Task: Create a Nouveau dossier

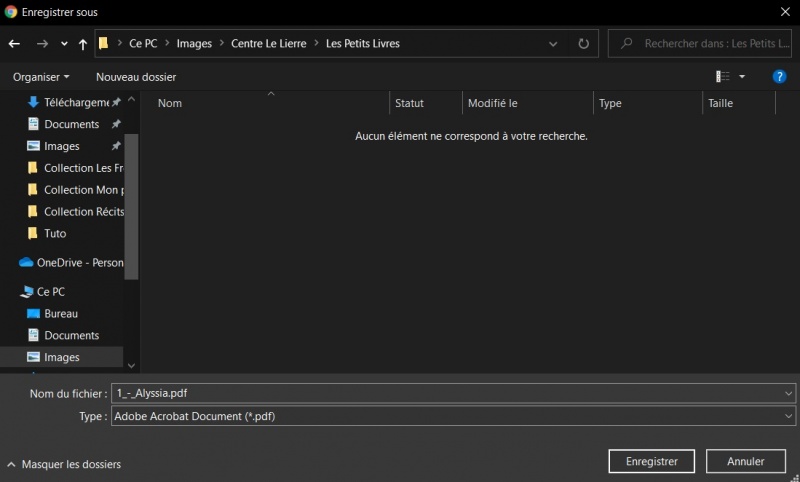Action: point(136,76)
